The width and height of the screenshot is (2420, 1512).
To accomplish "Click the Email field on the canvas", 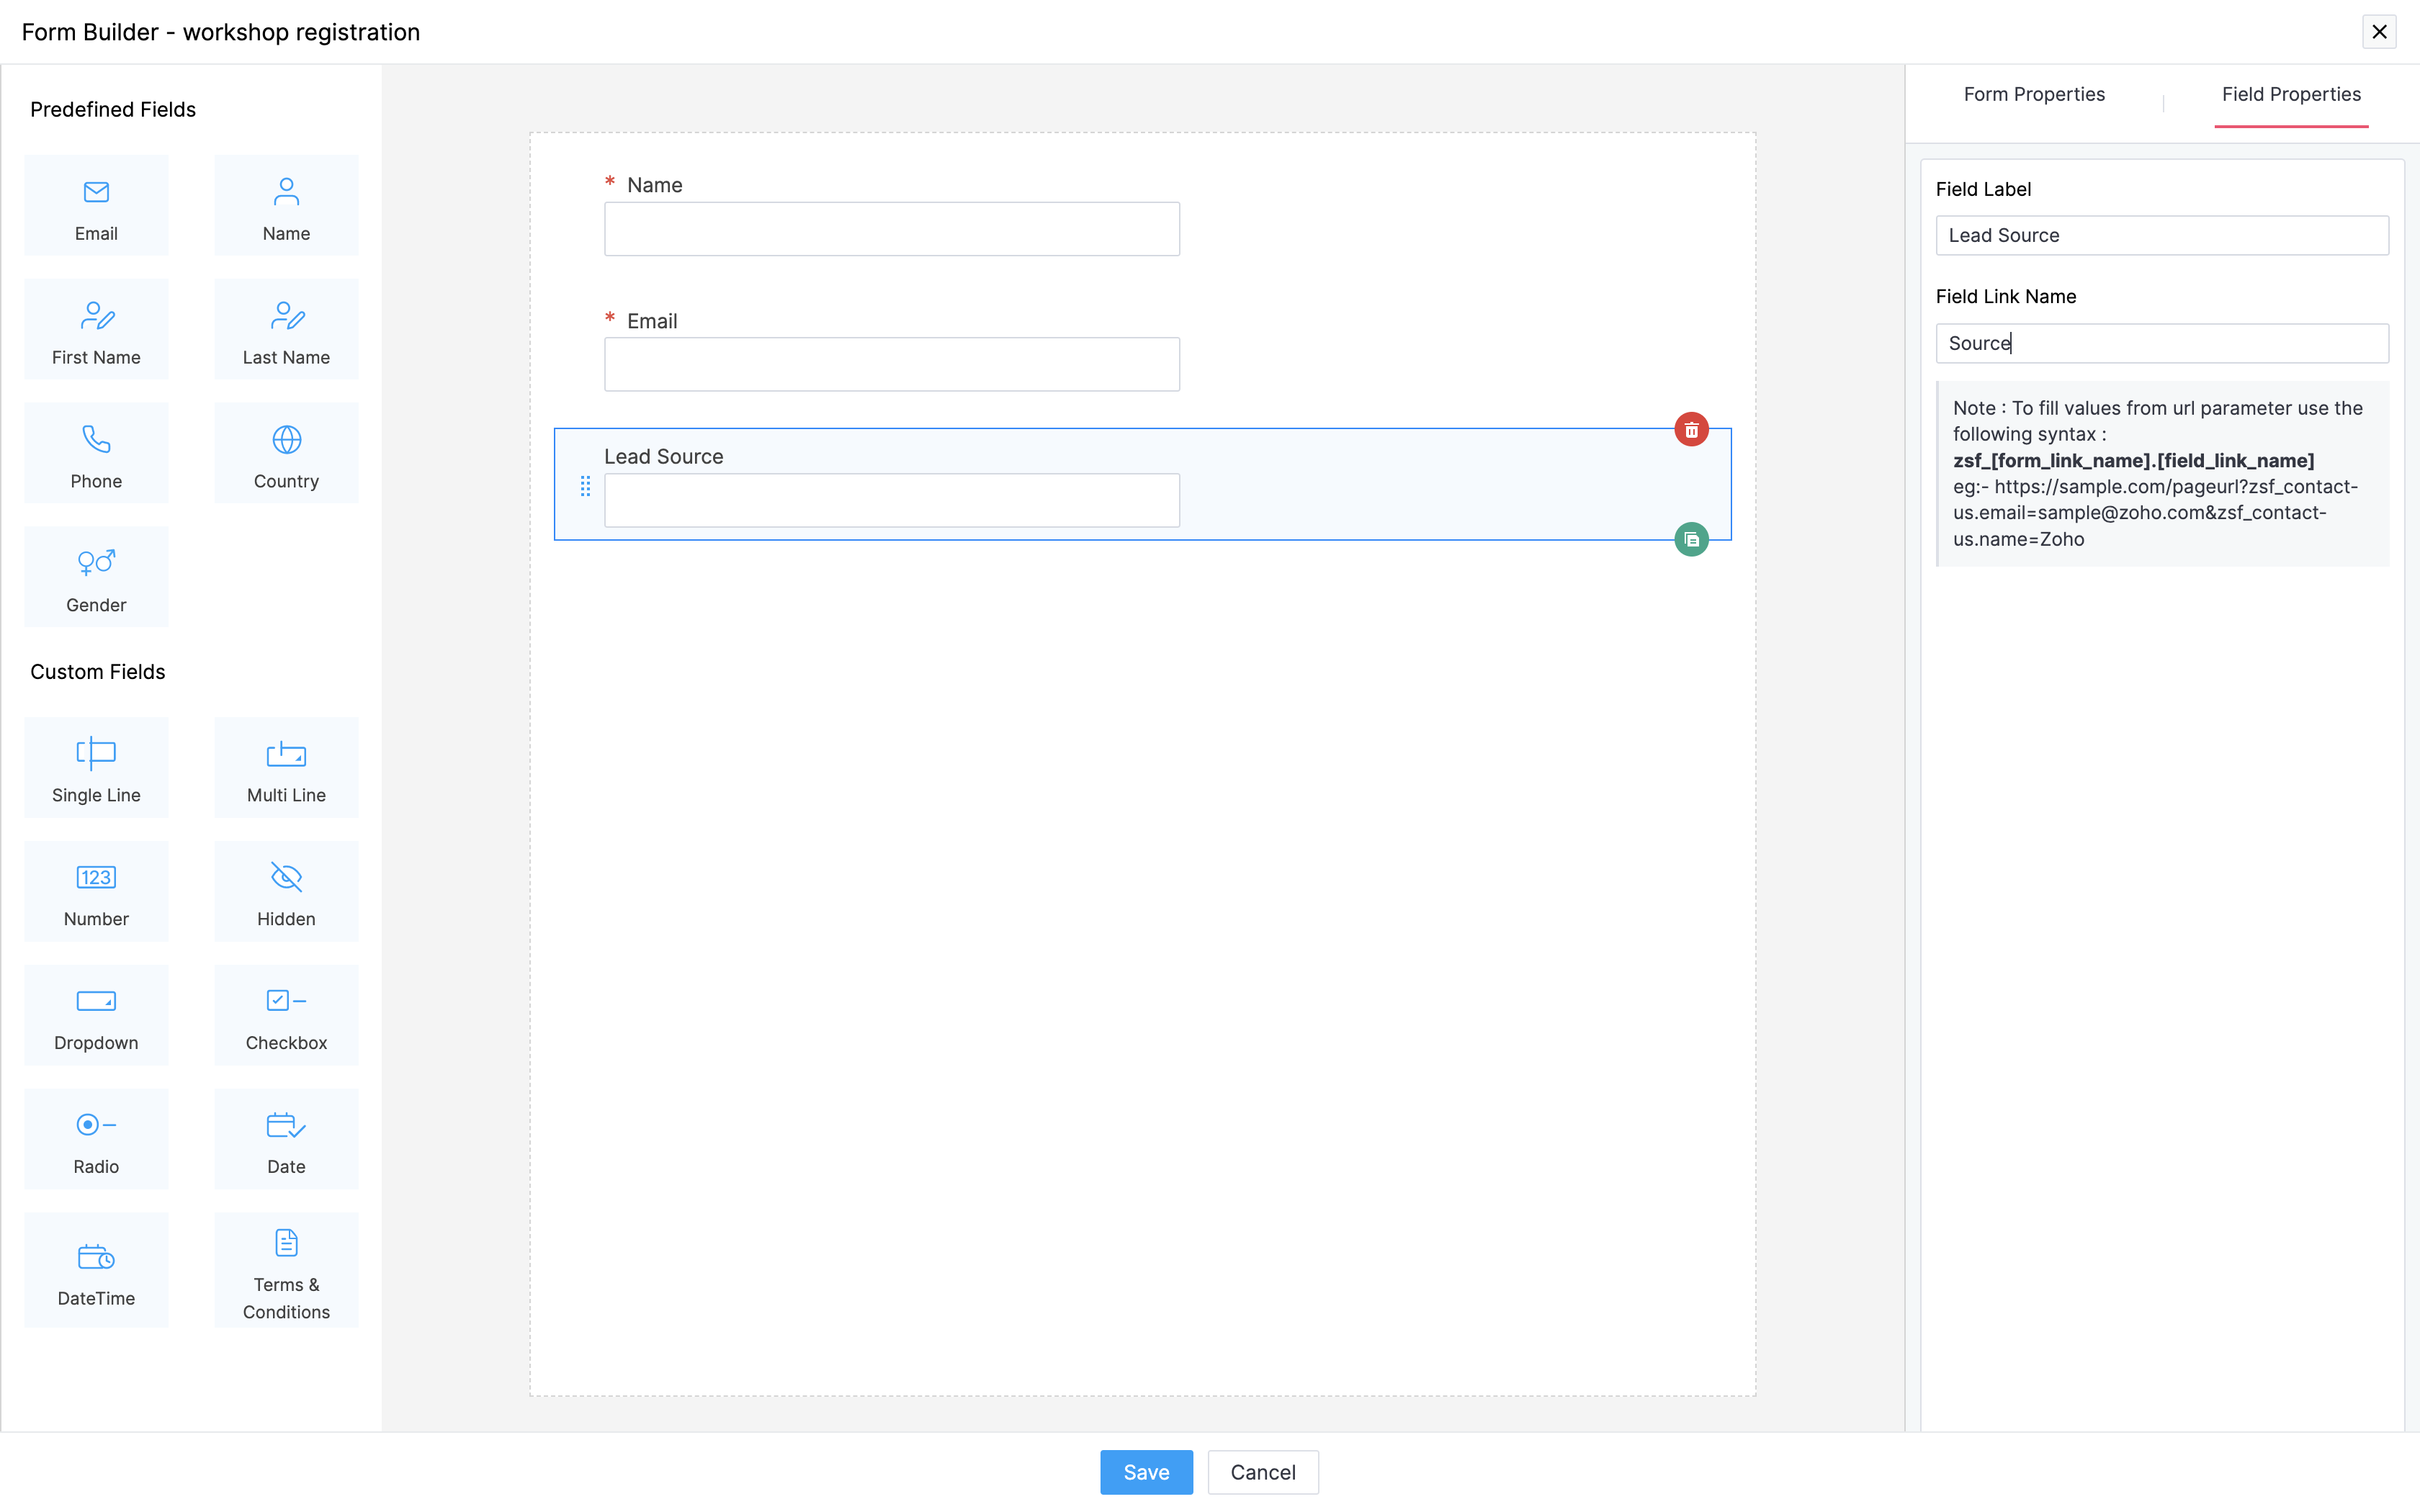I will (891, 364).
